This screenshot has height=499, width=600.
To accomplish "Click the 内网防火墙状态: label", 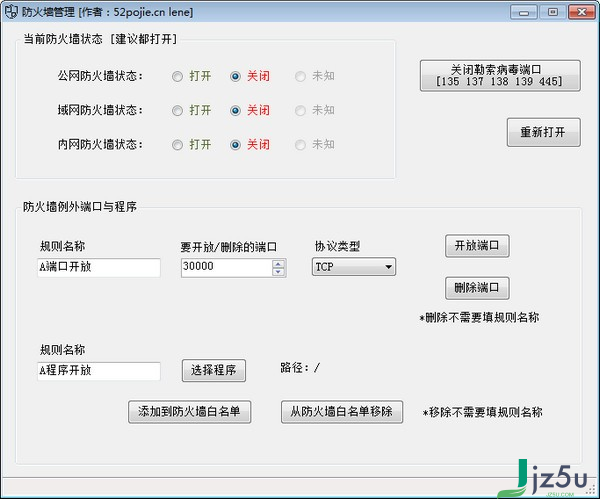I will click(100, 145).
